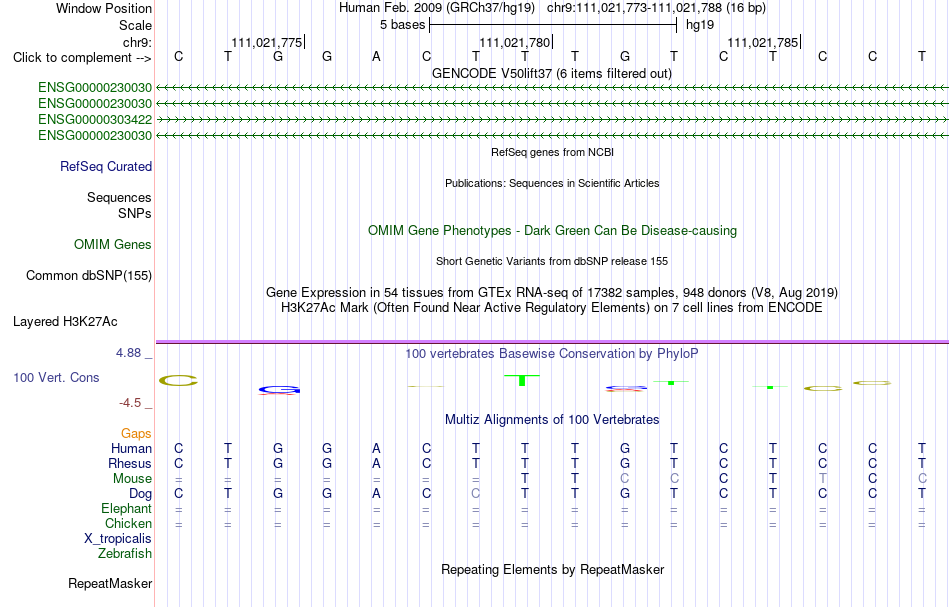Select the 'Scale' track label
Image resolution: width=950 pixels, height=607 pixels.
pos(135,25)
